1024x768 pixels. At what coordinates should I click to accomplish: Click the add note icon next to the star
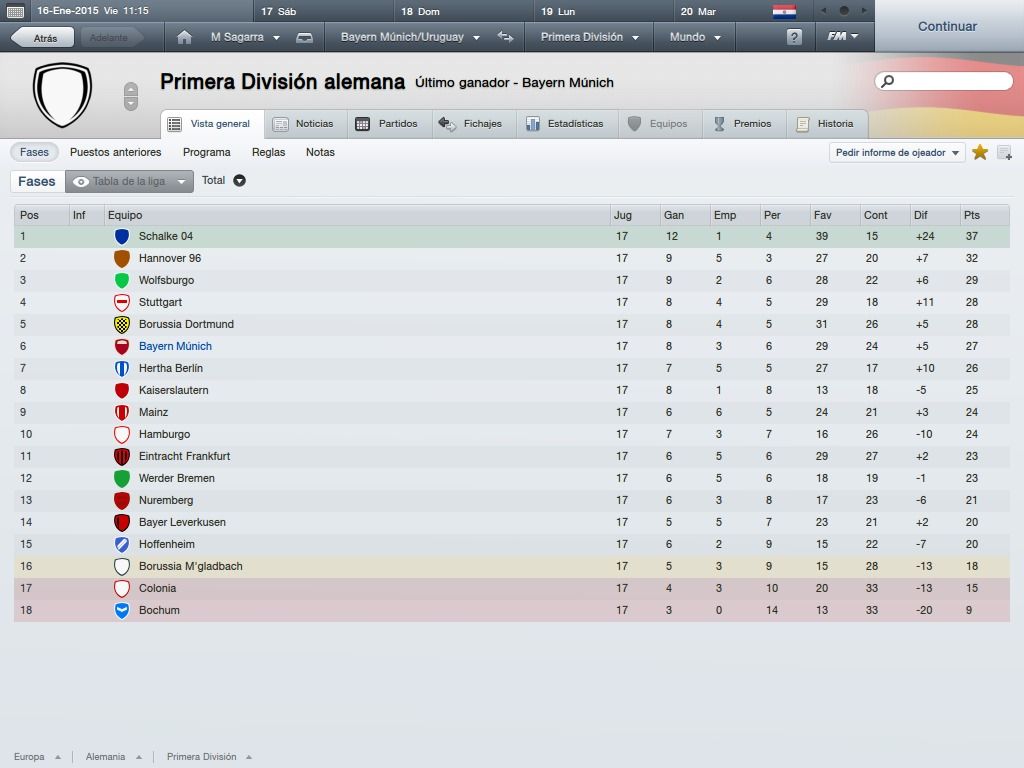[1004, 153]
